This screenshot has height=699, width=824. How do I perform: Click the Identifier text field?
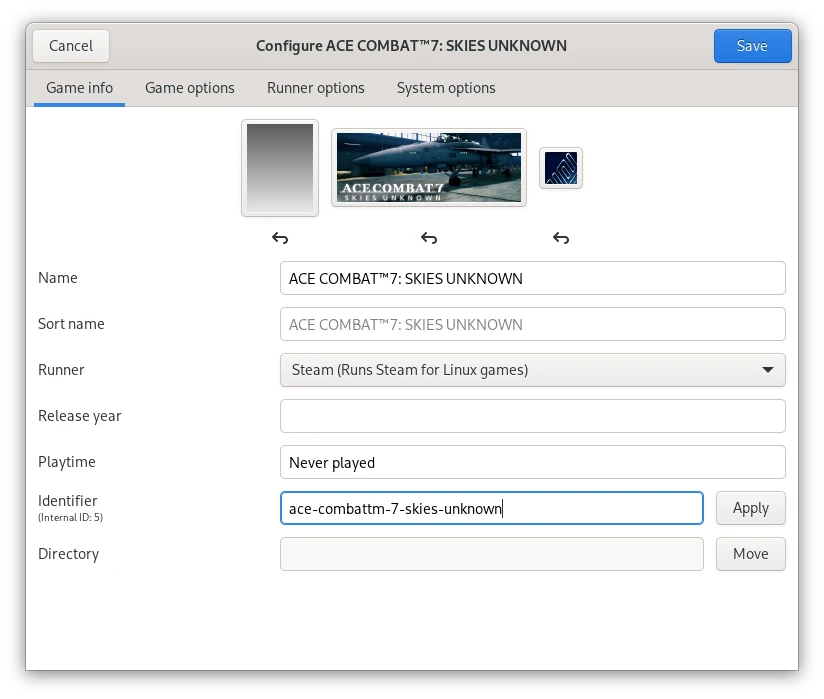tap(491, 508)
